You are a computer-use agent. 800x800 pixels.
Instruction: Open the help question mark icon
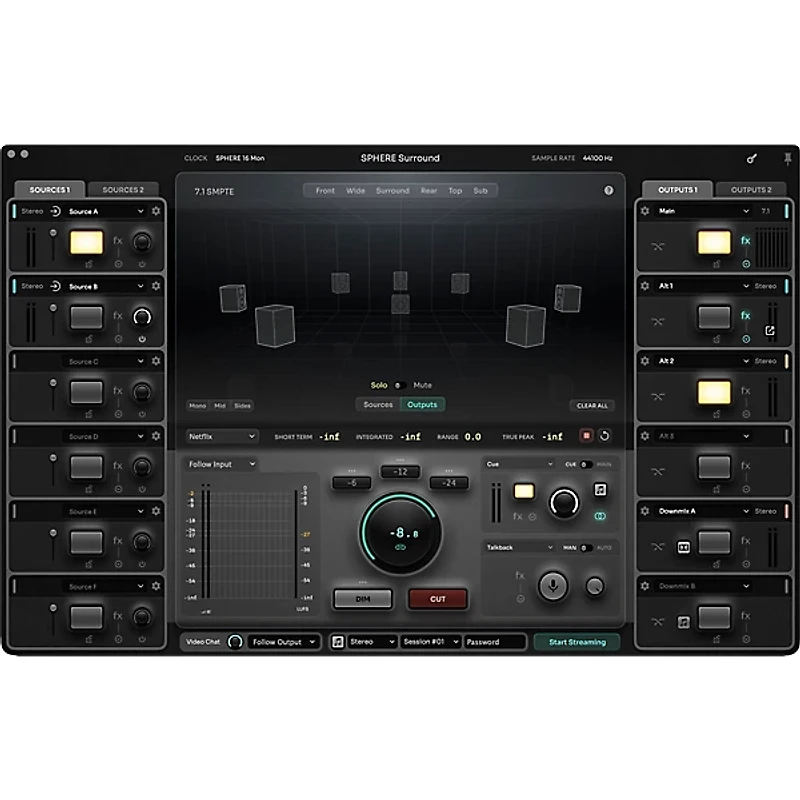coord(608,190)
